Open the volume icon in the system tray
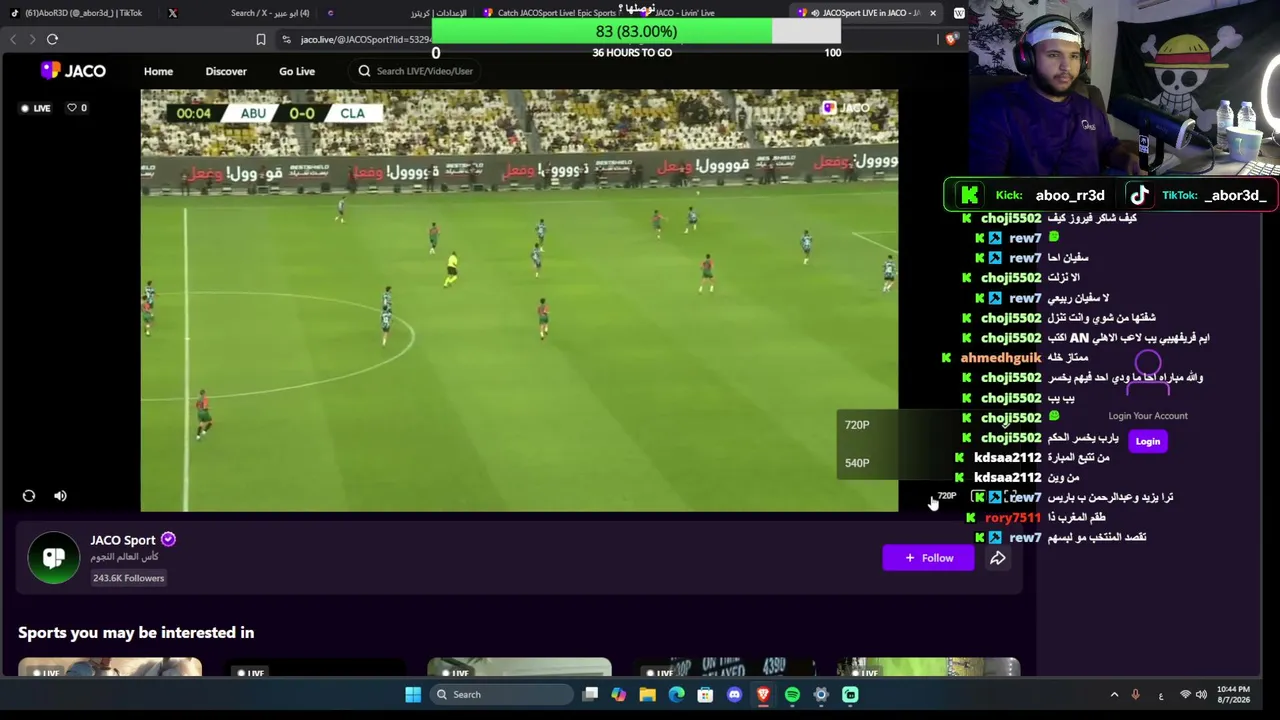 pyautogui.click(x=1202, y=695)
